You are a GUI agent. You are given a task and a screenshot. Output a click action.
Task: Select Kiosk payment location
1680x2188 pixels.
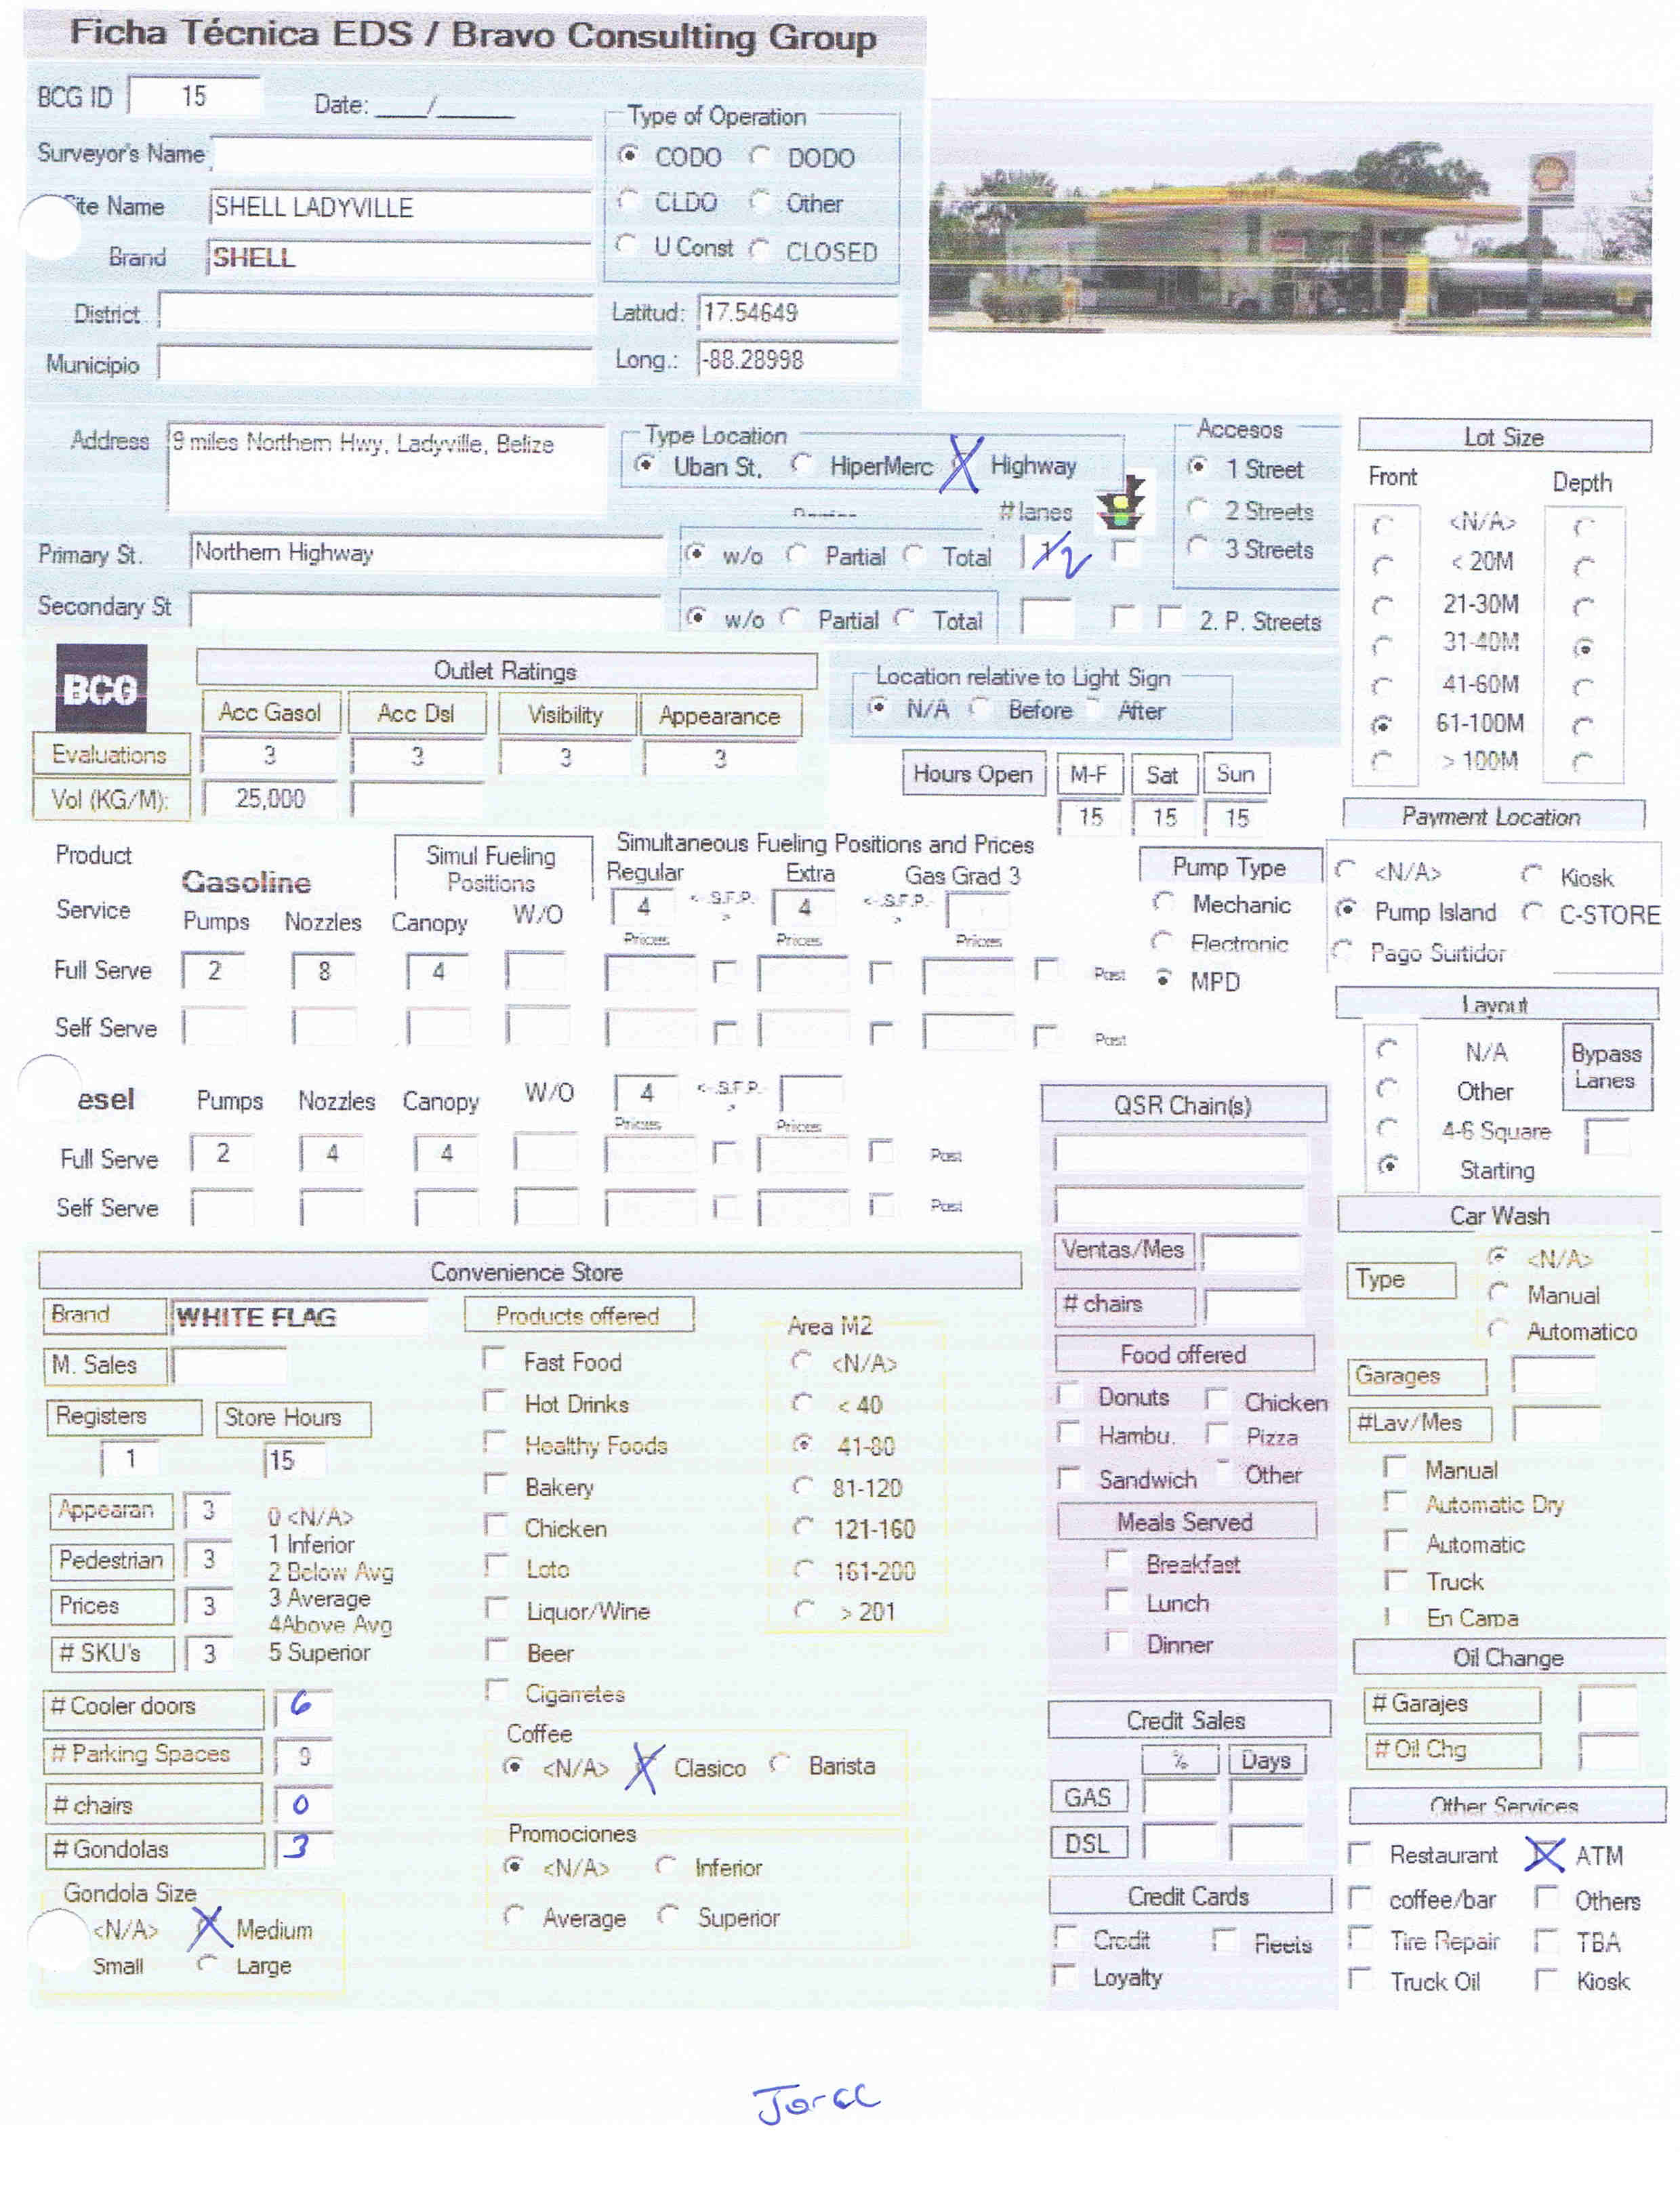1532,875
